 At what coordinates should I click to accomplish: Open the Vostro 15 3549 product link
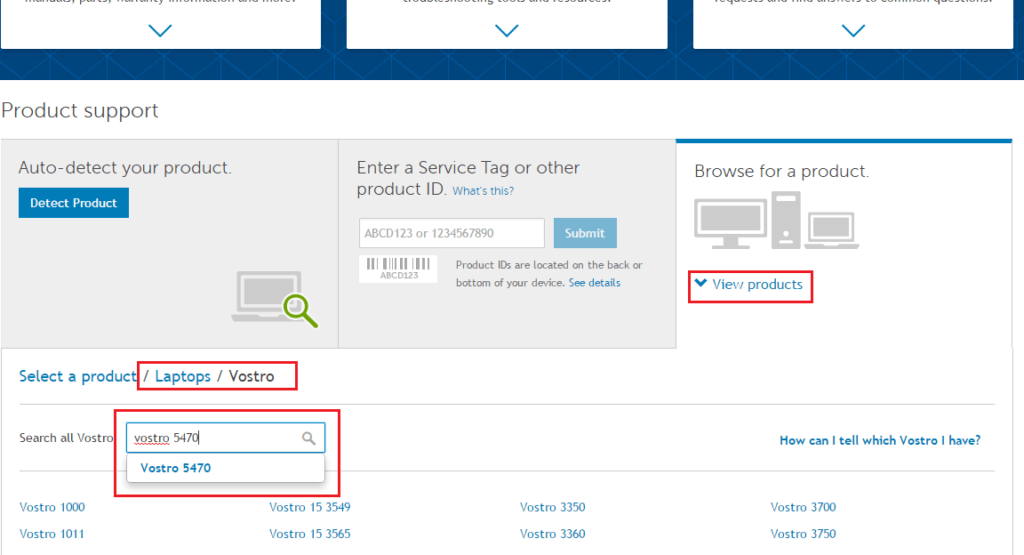tap(310, 507)
